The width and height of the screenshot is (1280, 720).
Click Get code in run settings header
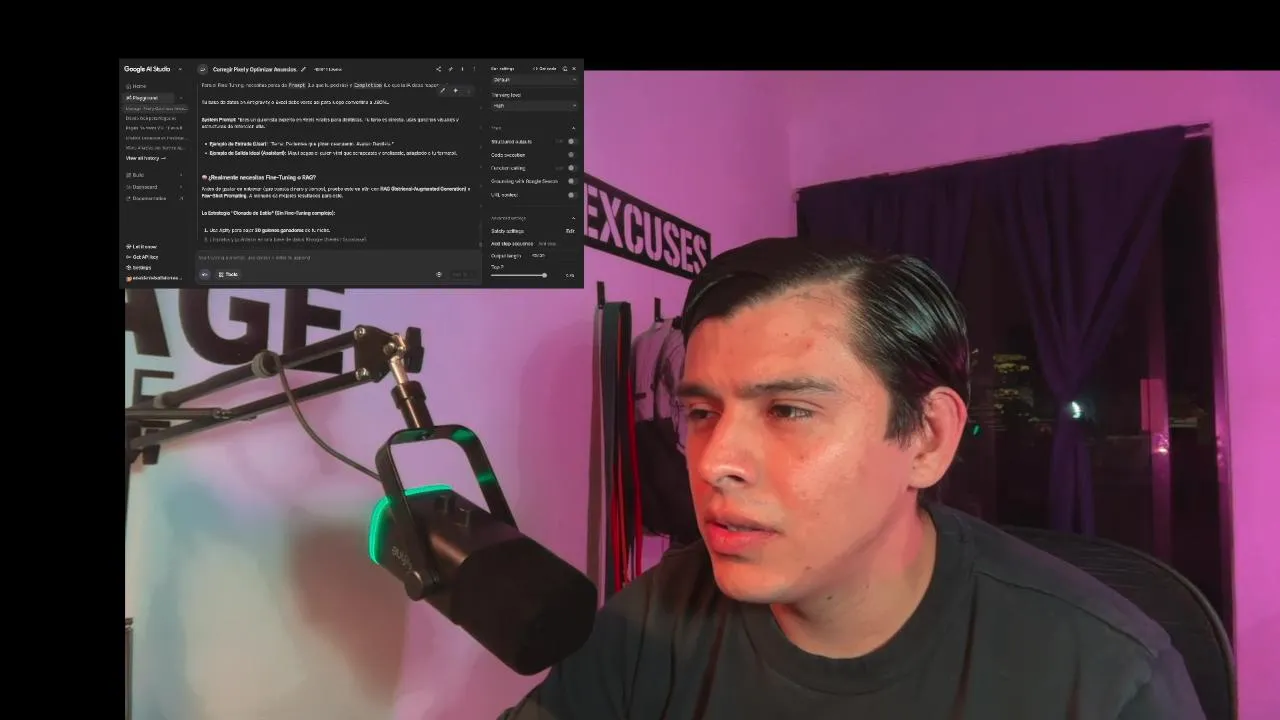pyautogui.click(x=544, y=69)
